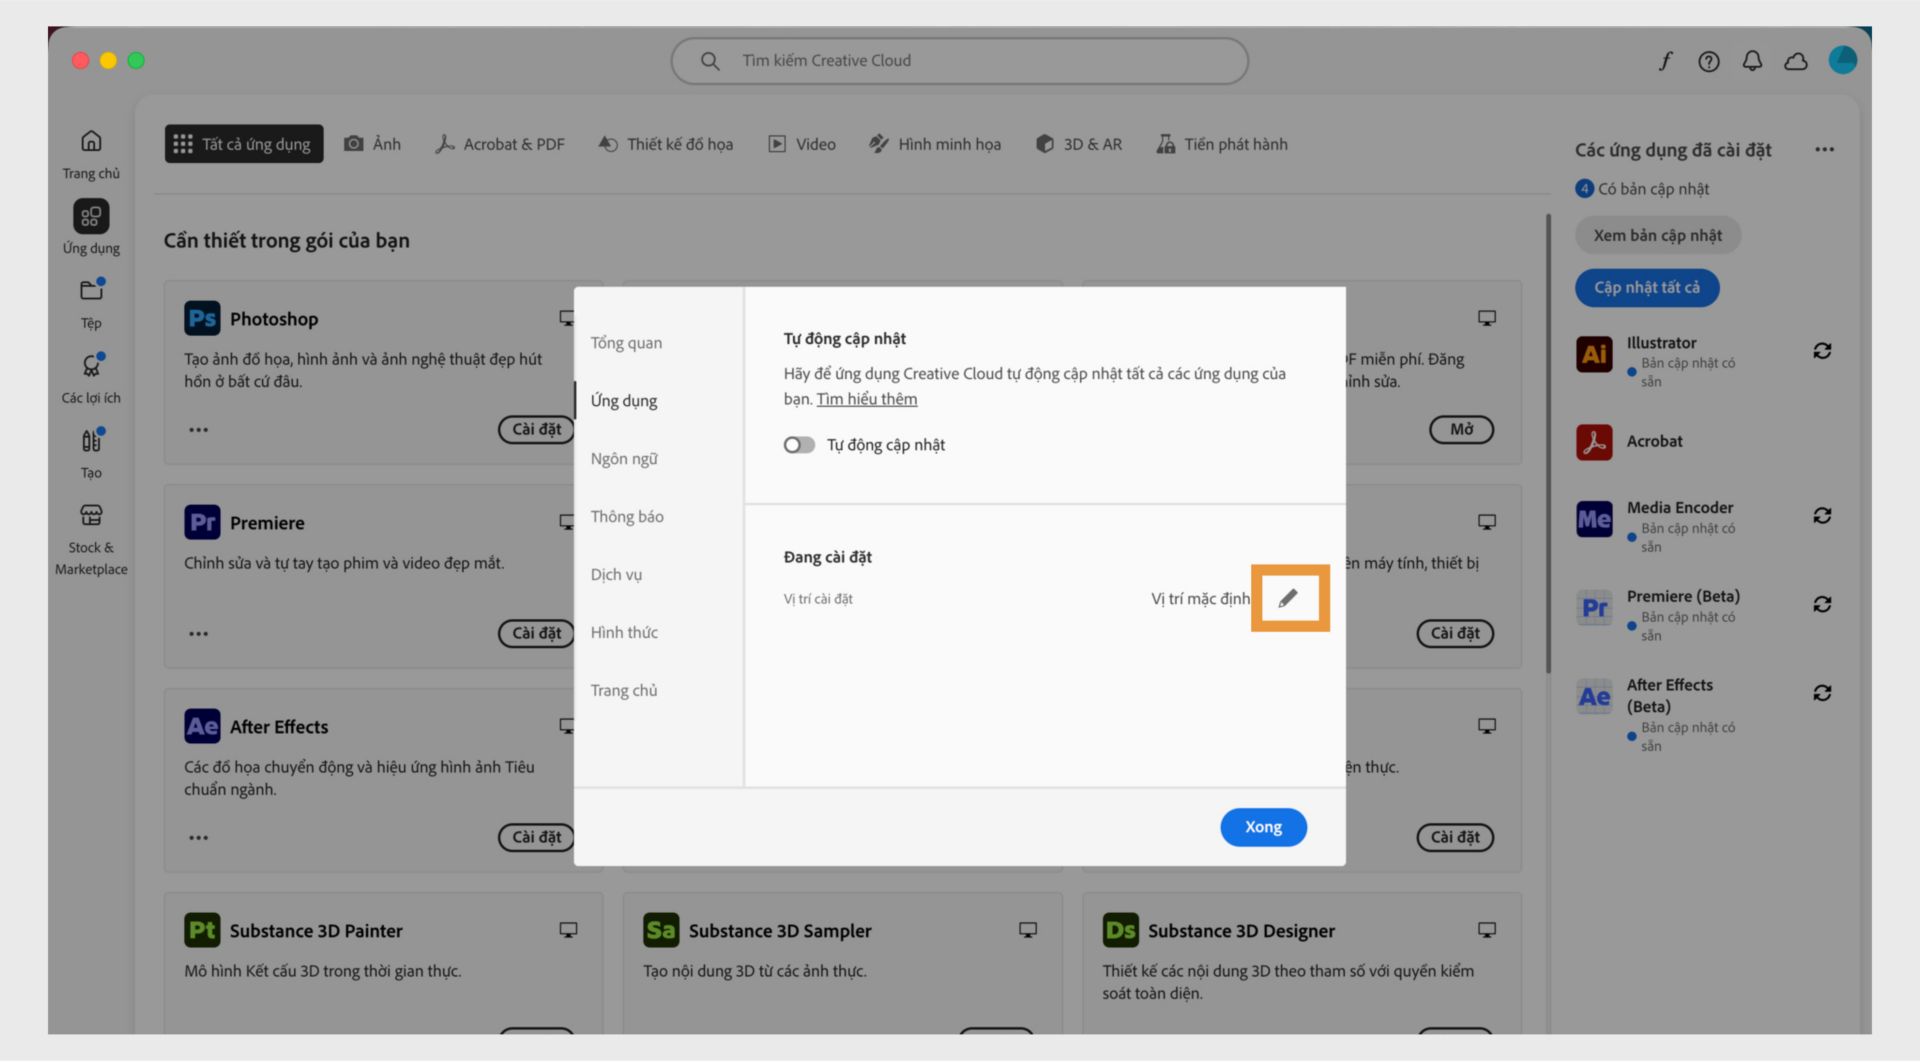This screenshot has height=1062, width=1920.
Task: Click Cập nhật tất cả button
Action: click(1647, 288)
